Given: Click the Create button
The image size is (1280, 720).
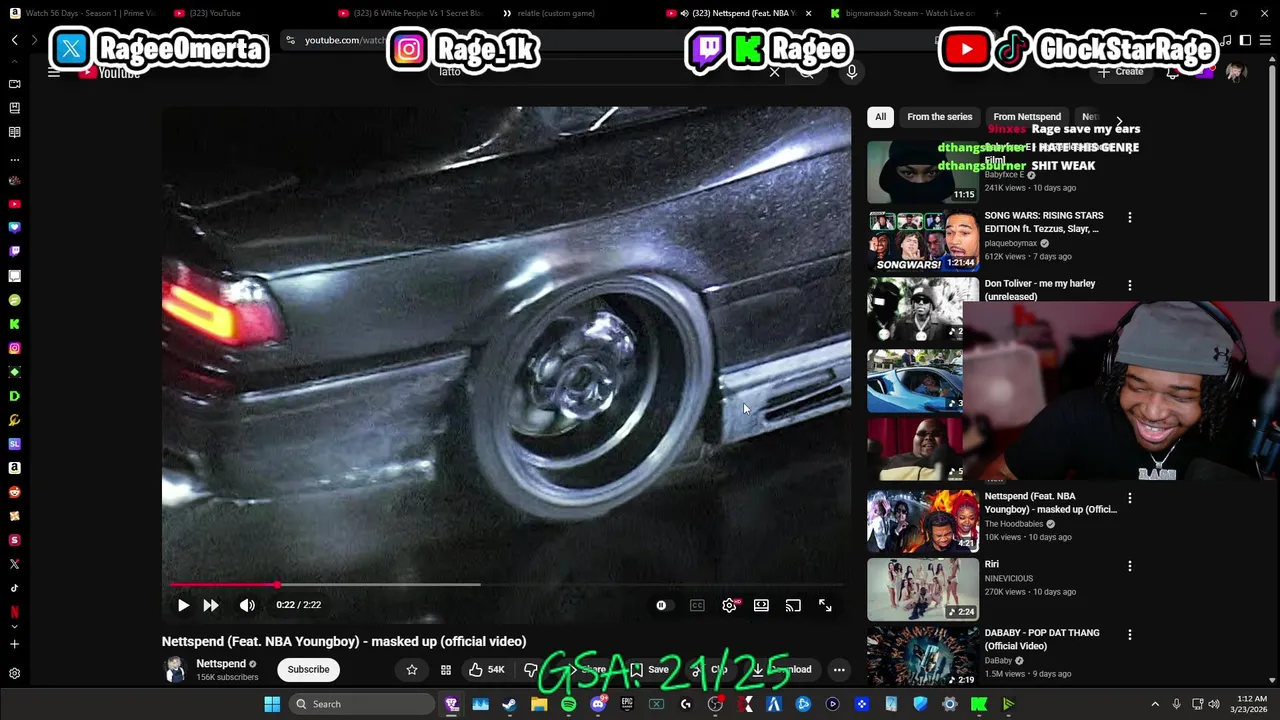Looking at the screenshot, I should point(1121,72).
